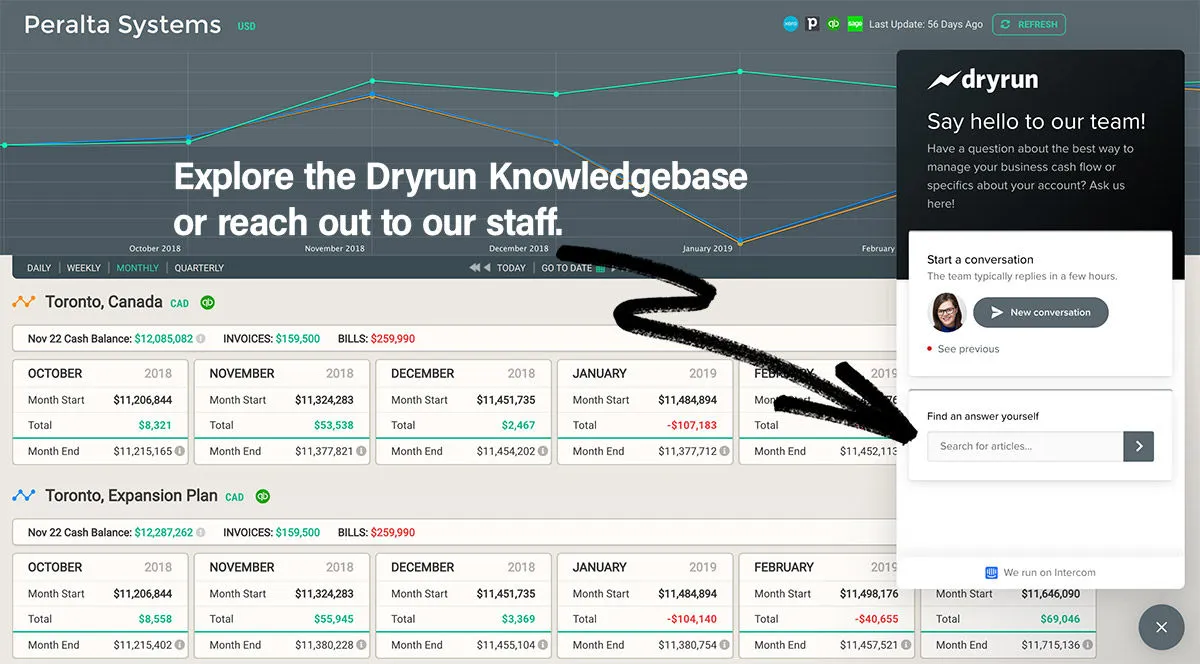Screen dimensions: 1200x664
Task: Click the USD currency label beside Peralta Systems
Action: (246, 26)
